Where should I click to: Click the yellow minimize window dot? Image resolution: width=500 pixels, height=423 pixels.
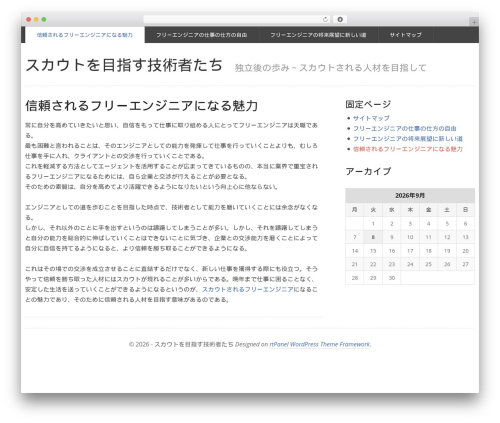[x=36, y=19]
